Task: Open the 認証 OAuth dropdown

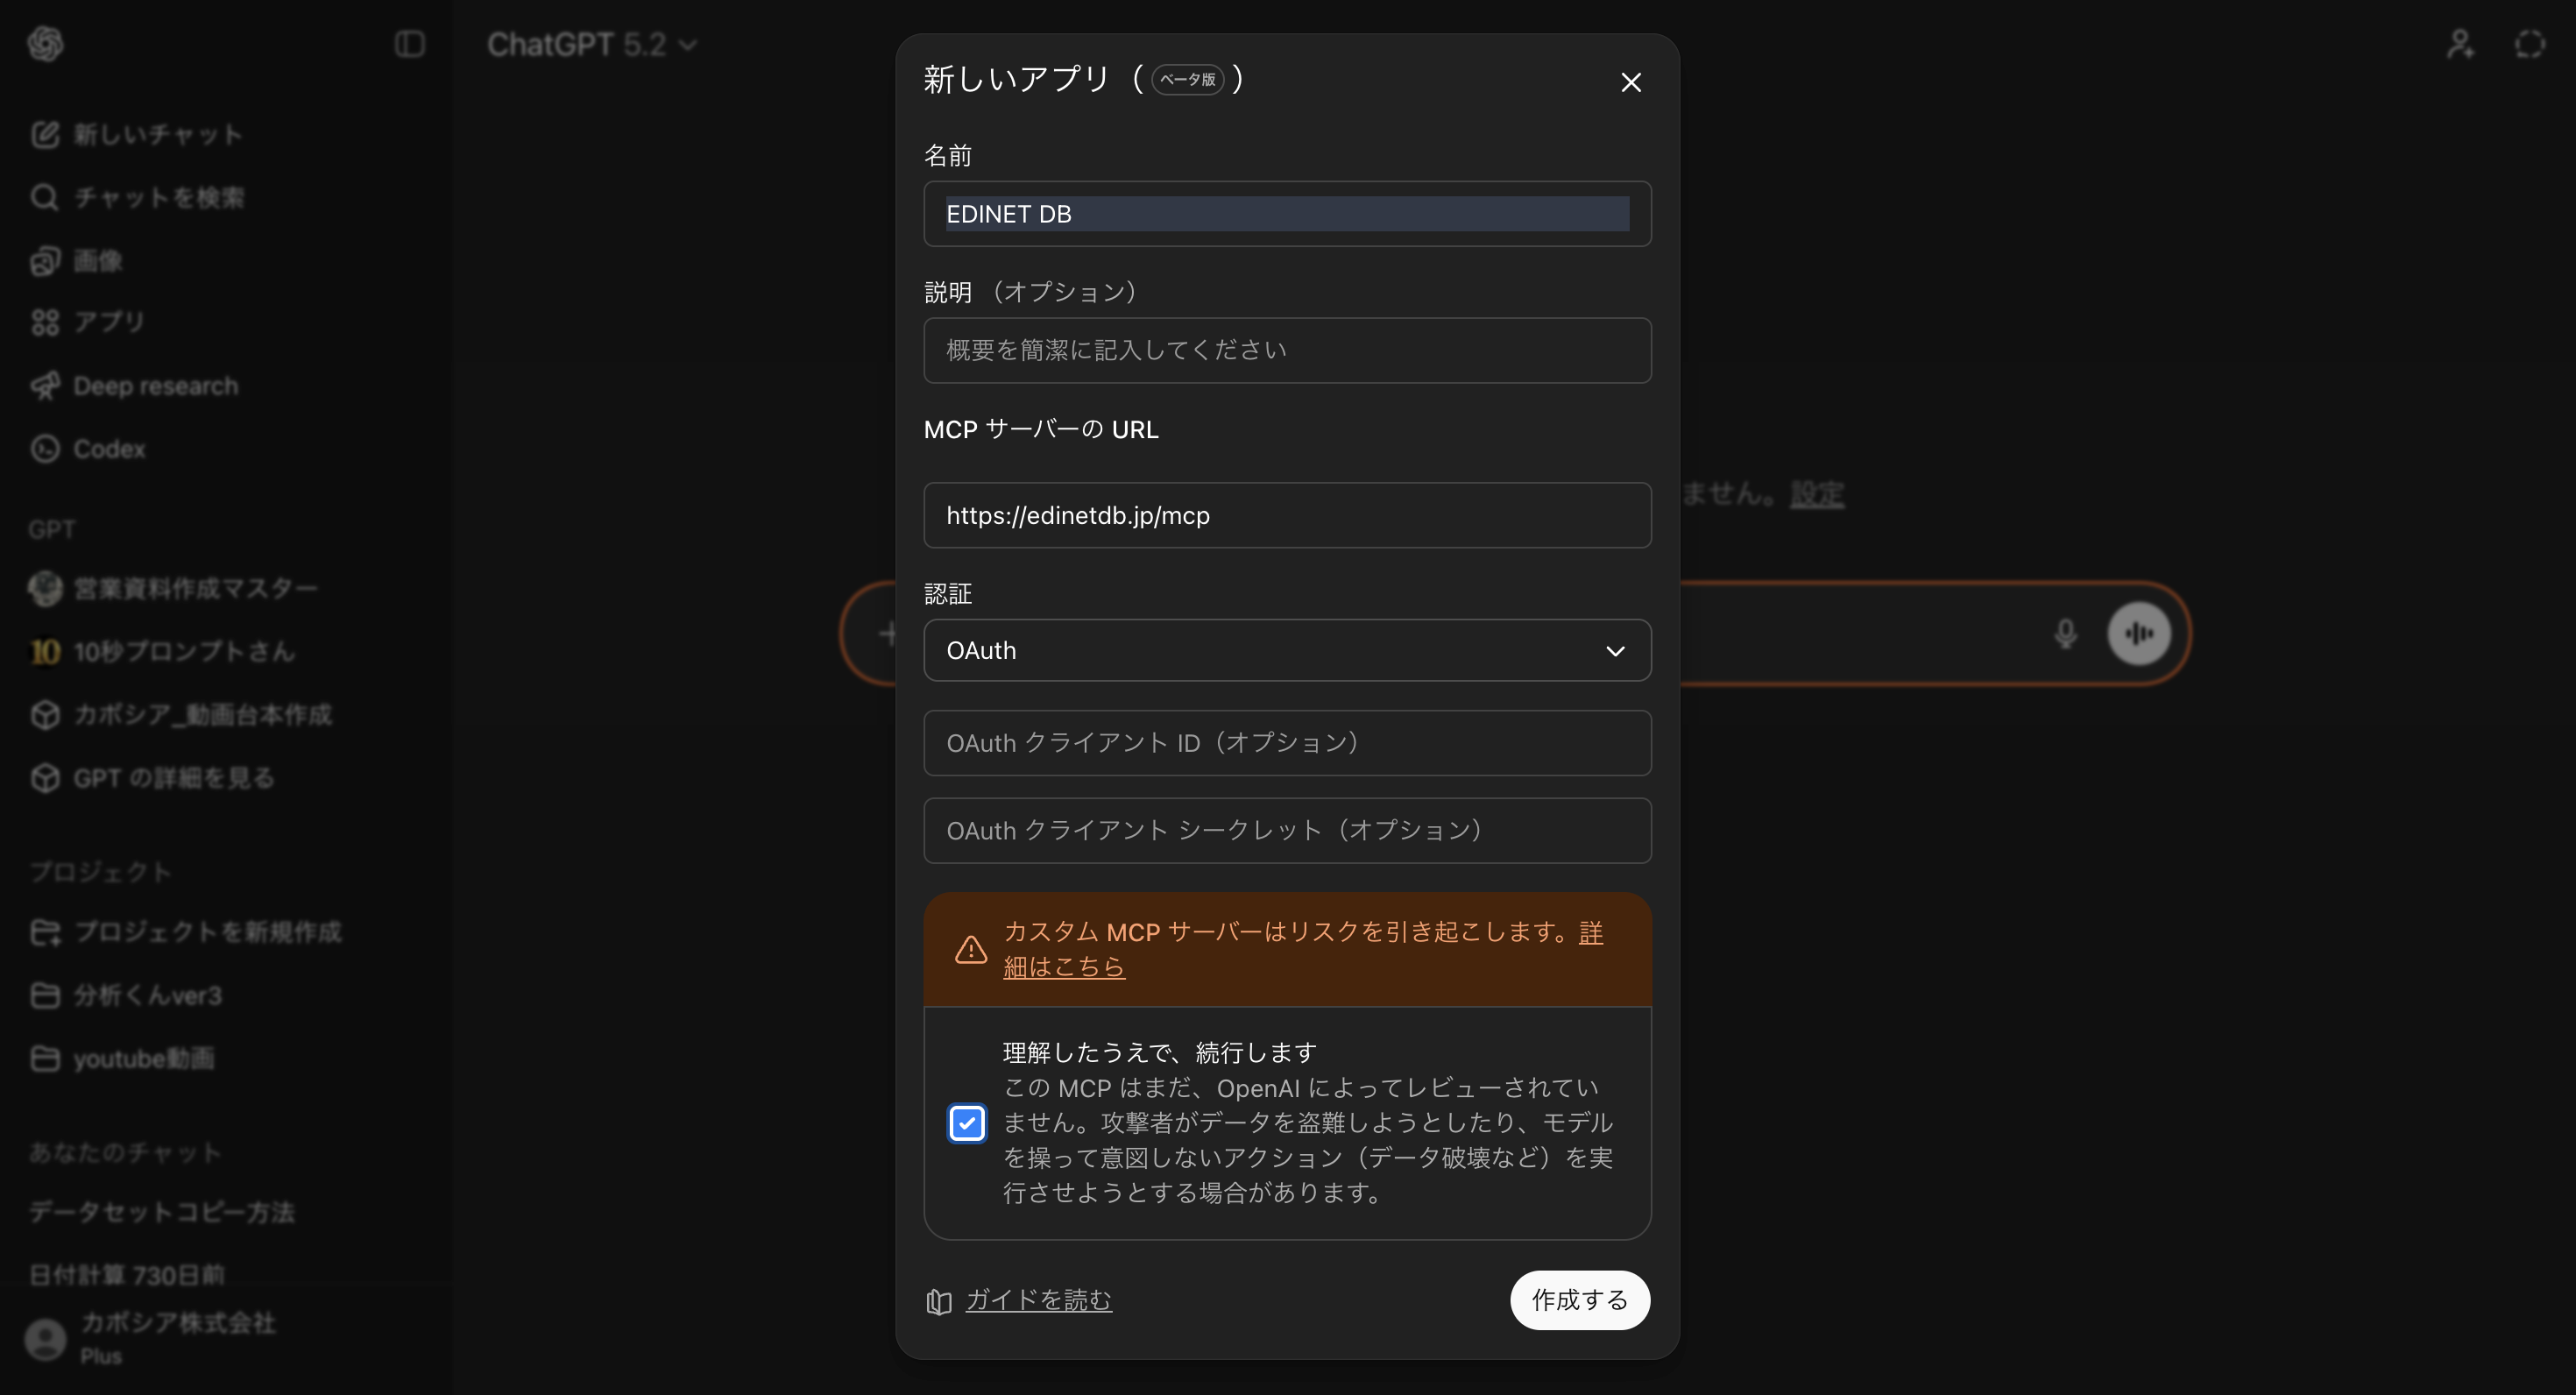Action: (x=1287, y=650)
